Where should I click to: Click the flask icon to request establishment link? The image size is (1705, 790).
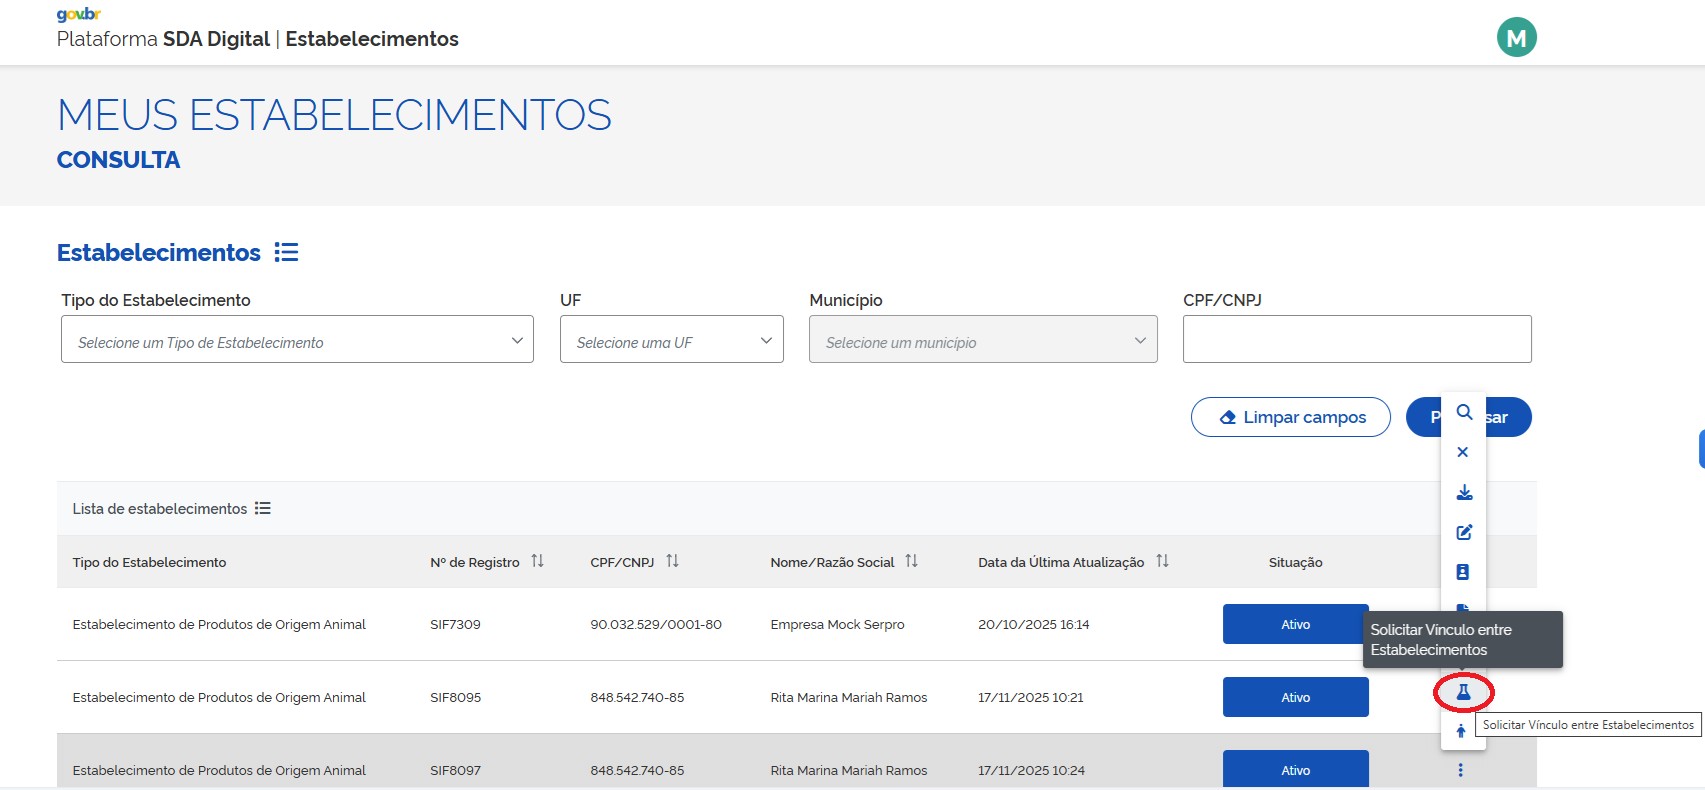[1463, 691]
